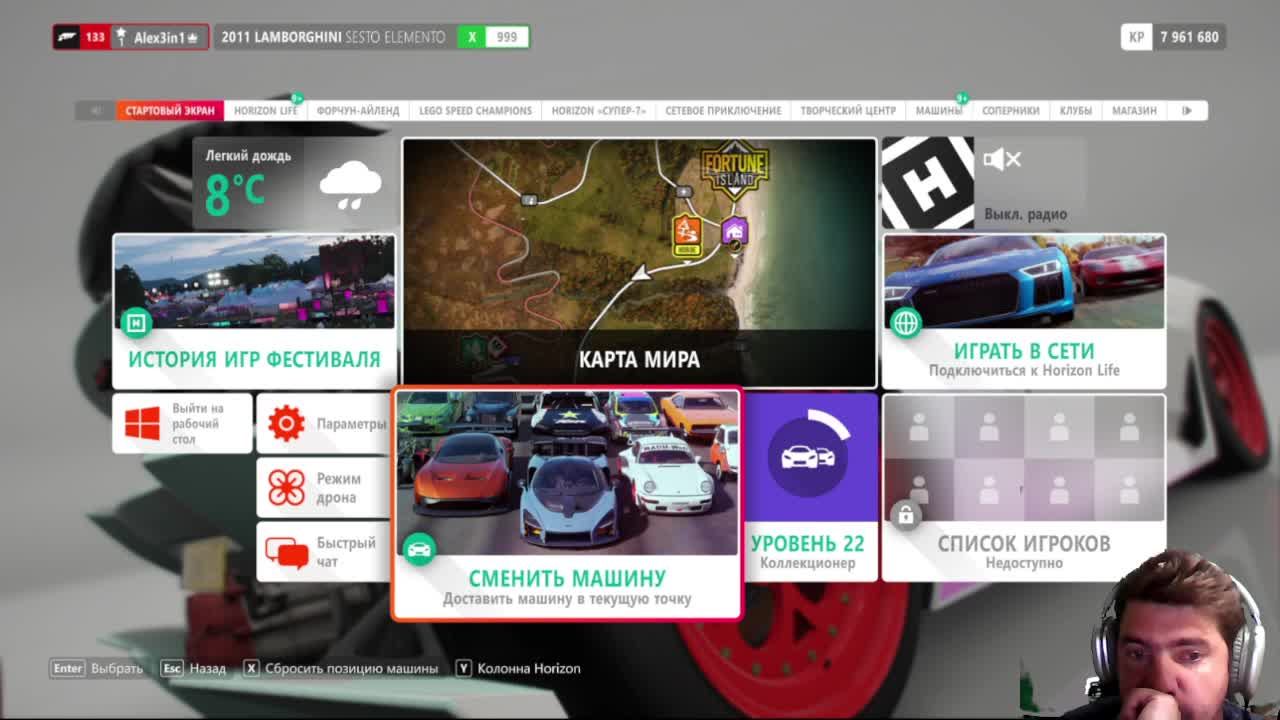Viewport: 1280px width, 720px height.
Task: Click the player level 133 badge
Action: pos(95,37)
